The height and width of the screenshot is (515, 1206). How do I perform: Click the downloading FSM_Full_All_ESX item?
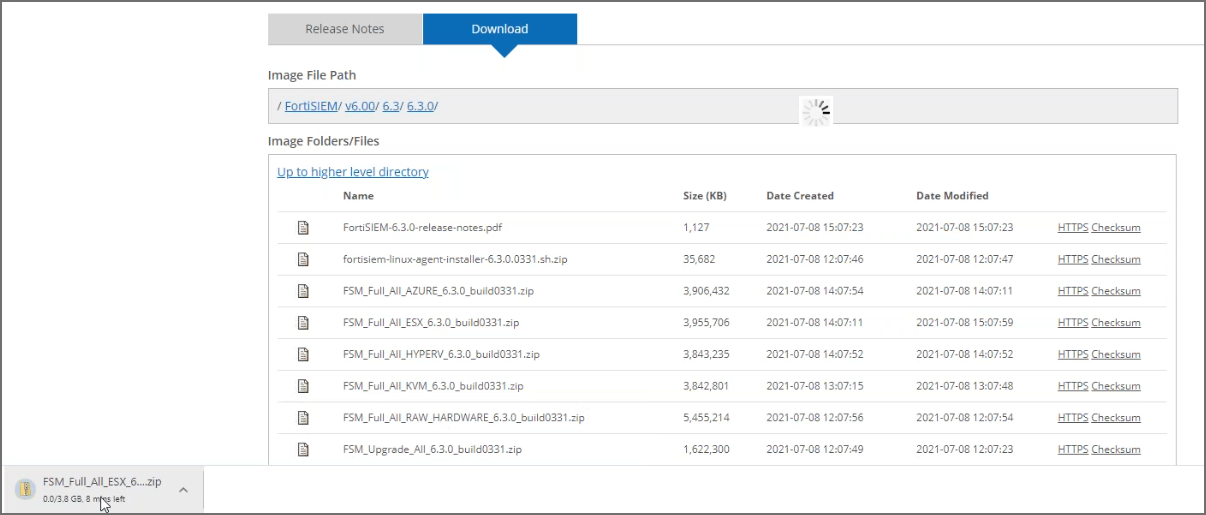point(101,482)
